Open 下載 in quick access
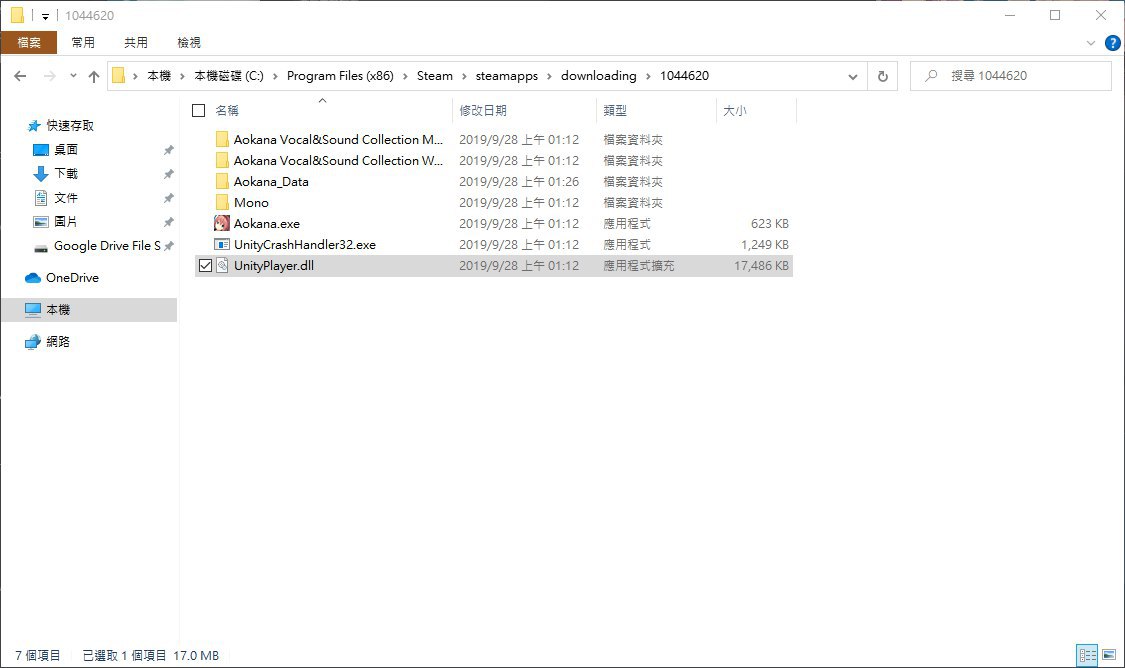Viewport: 1125px width, 668px height. pyautogui.click(x=66, y=174)
